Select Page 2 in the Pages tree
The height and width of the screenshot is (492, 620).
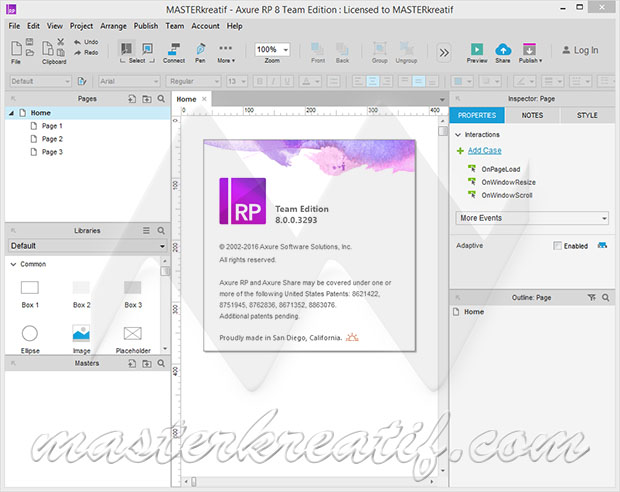[52, 139]
